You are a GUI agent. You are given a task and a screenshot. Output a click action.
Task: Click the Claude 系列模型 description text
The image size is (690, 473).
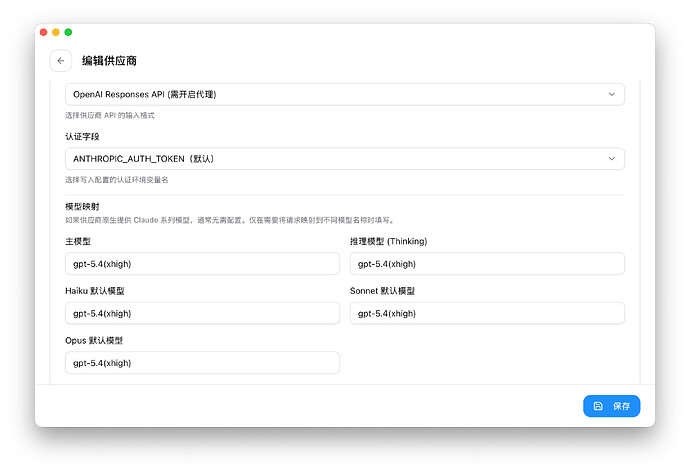[230, 220]
